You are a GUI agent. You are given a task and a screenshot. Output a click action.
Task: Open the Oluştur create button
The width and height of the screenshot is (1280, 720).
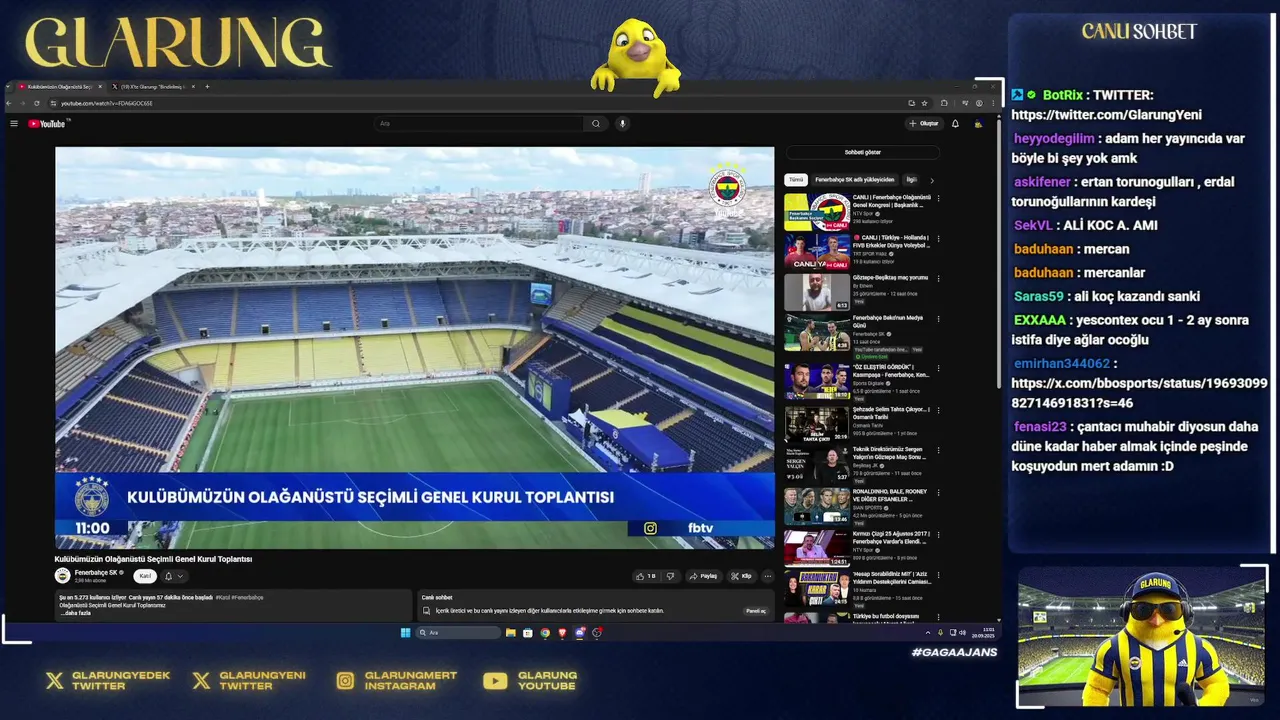tap(924, 124)
